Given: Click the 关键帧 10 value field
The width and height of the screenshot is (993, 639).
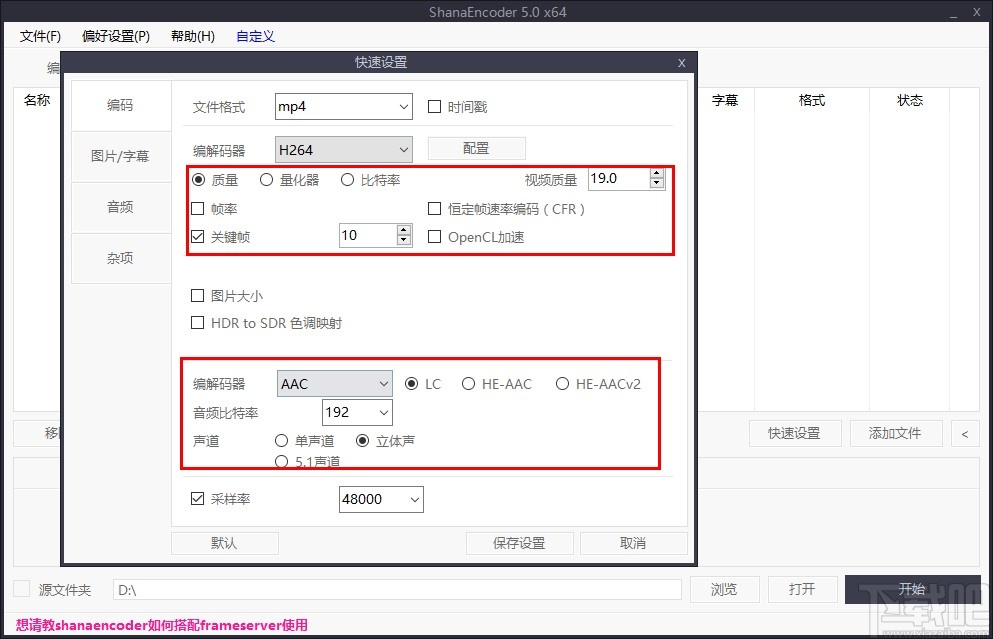Looking at the screenshot, I should 368,236.
